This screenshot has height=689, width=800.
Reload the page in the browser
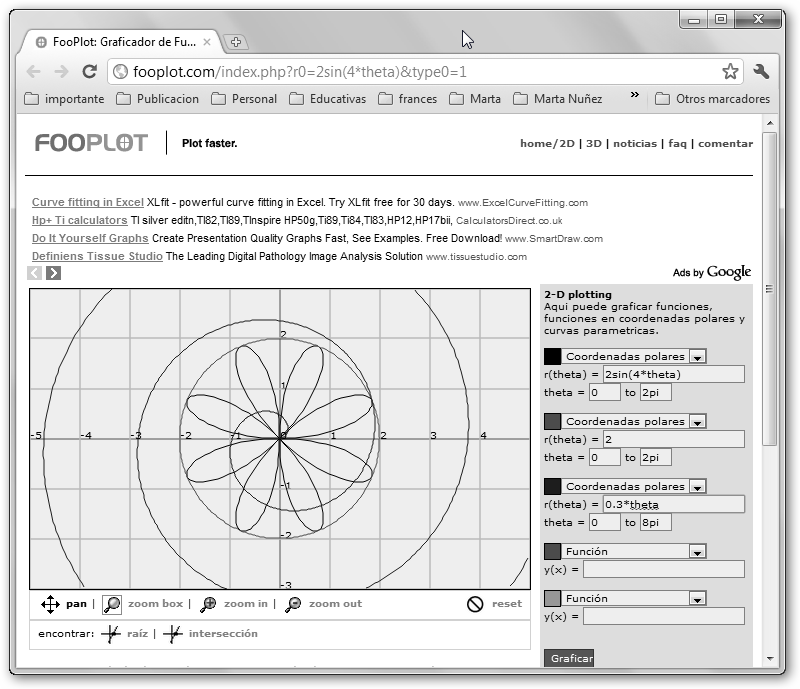(x=89, y=71)
